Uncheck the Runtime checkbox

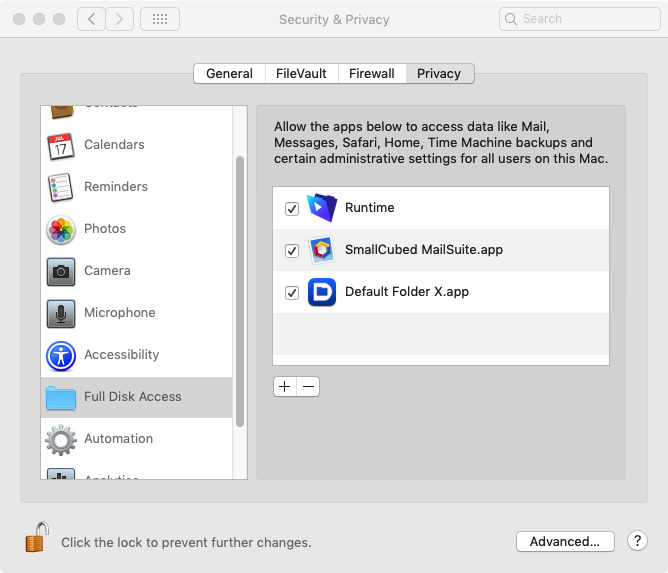(x=292, y=209)
